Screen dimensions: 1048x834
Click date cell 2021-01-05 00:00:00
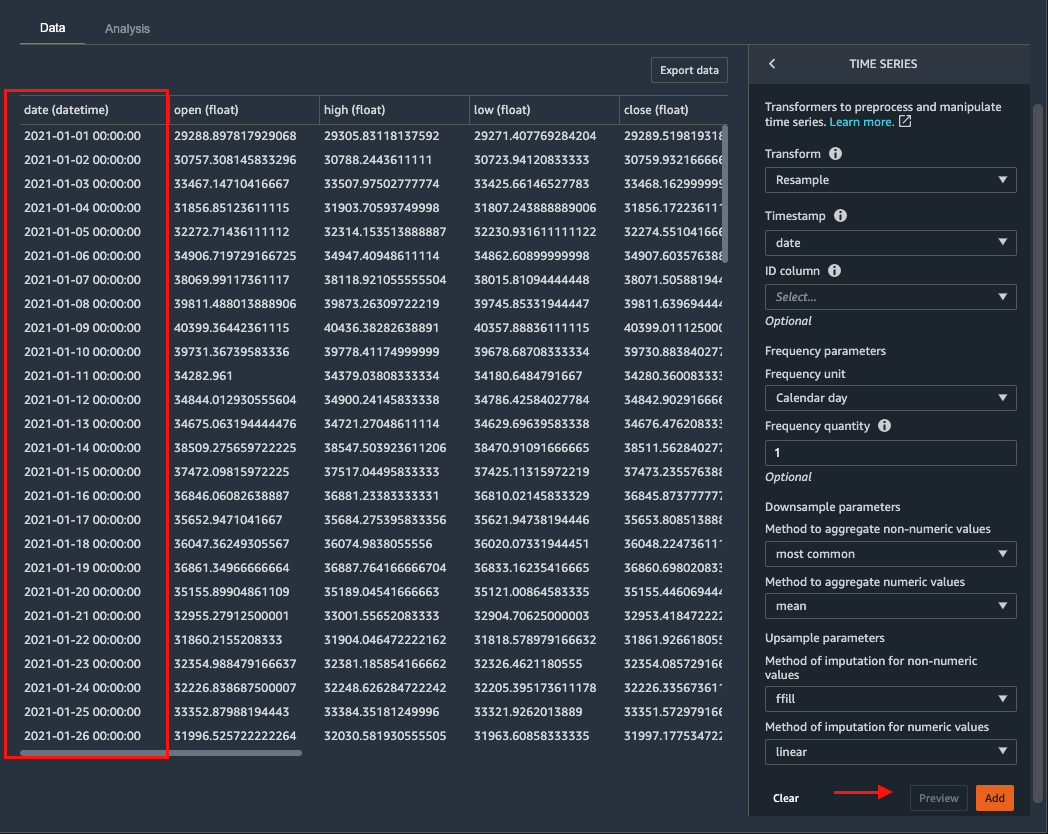(82, 232)
